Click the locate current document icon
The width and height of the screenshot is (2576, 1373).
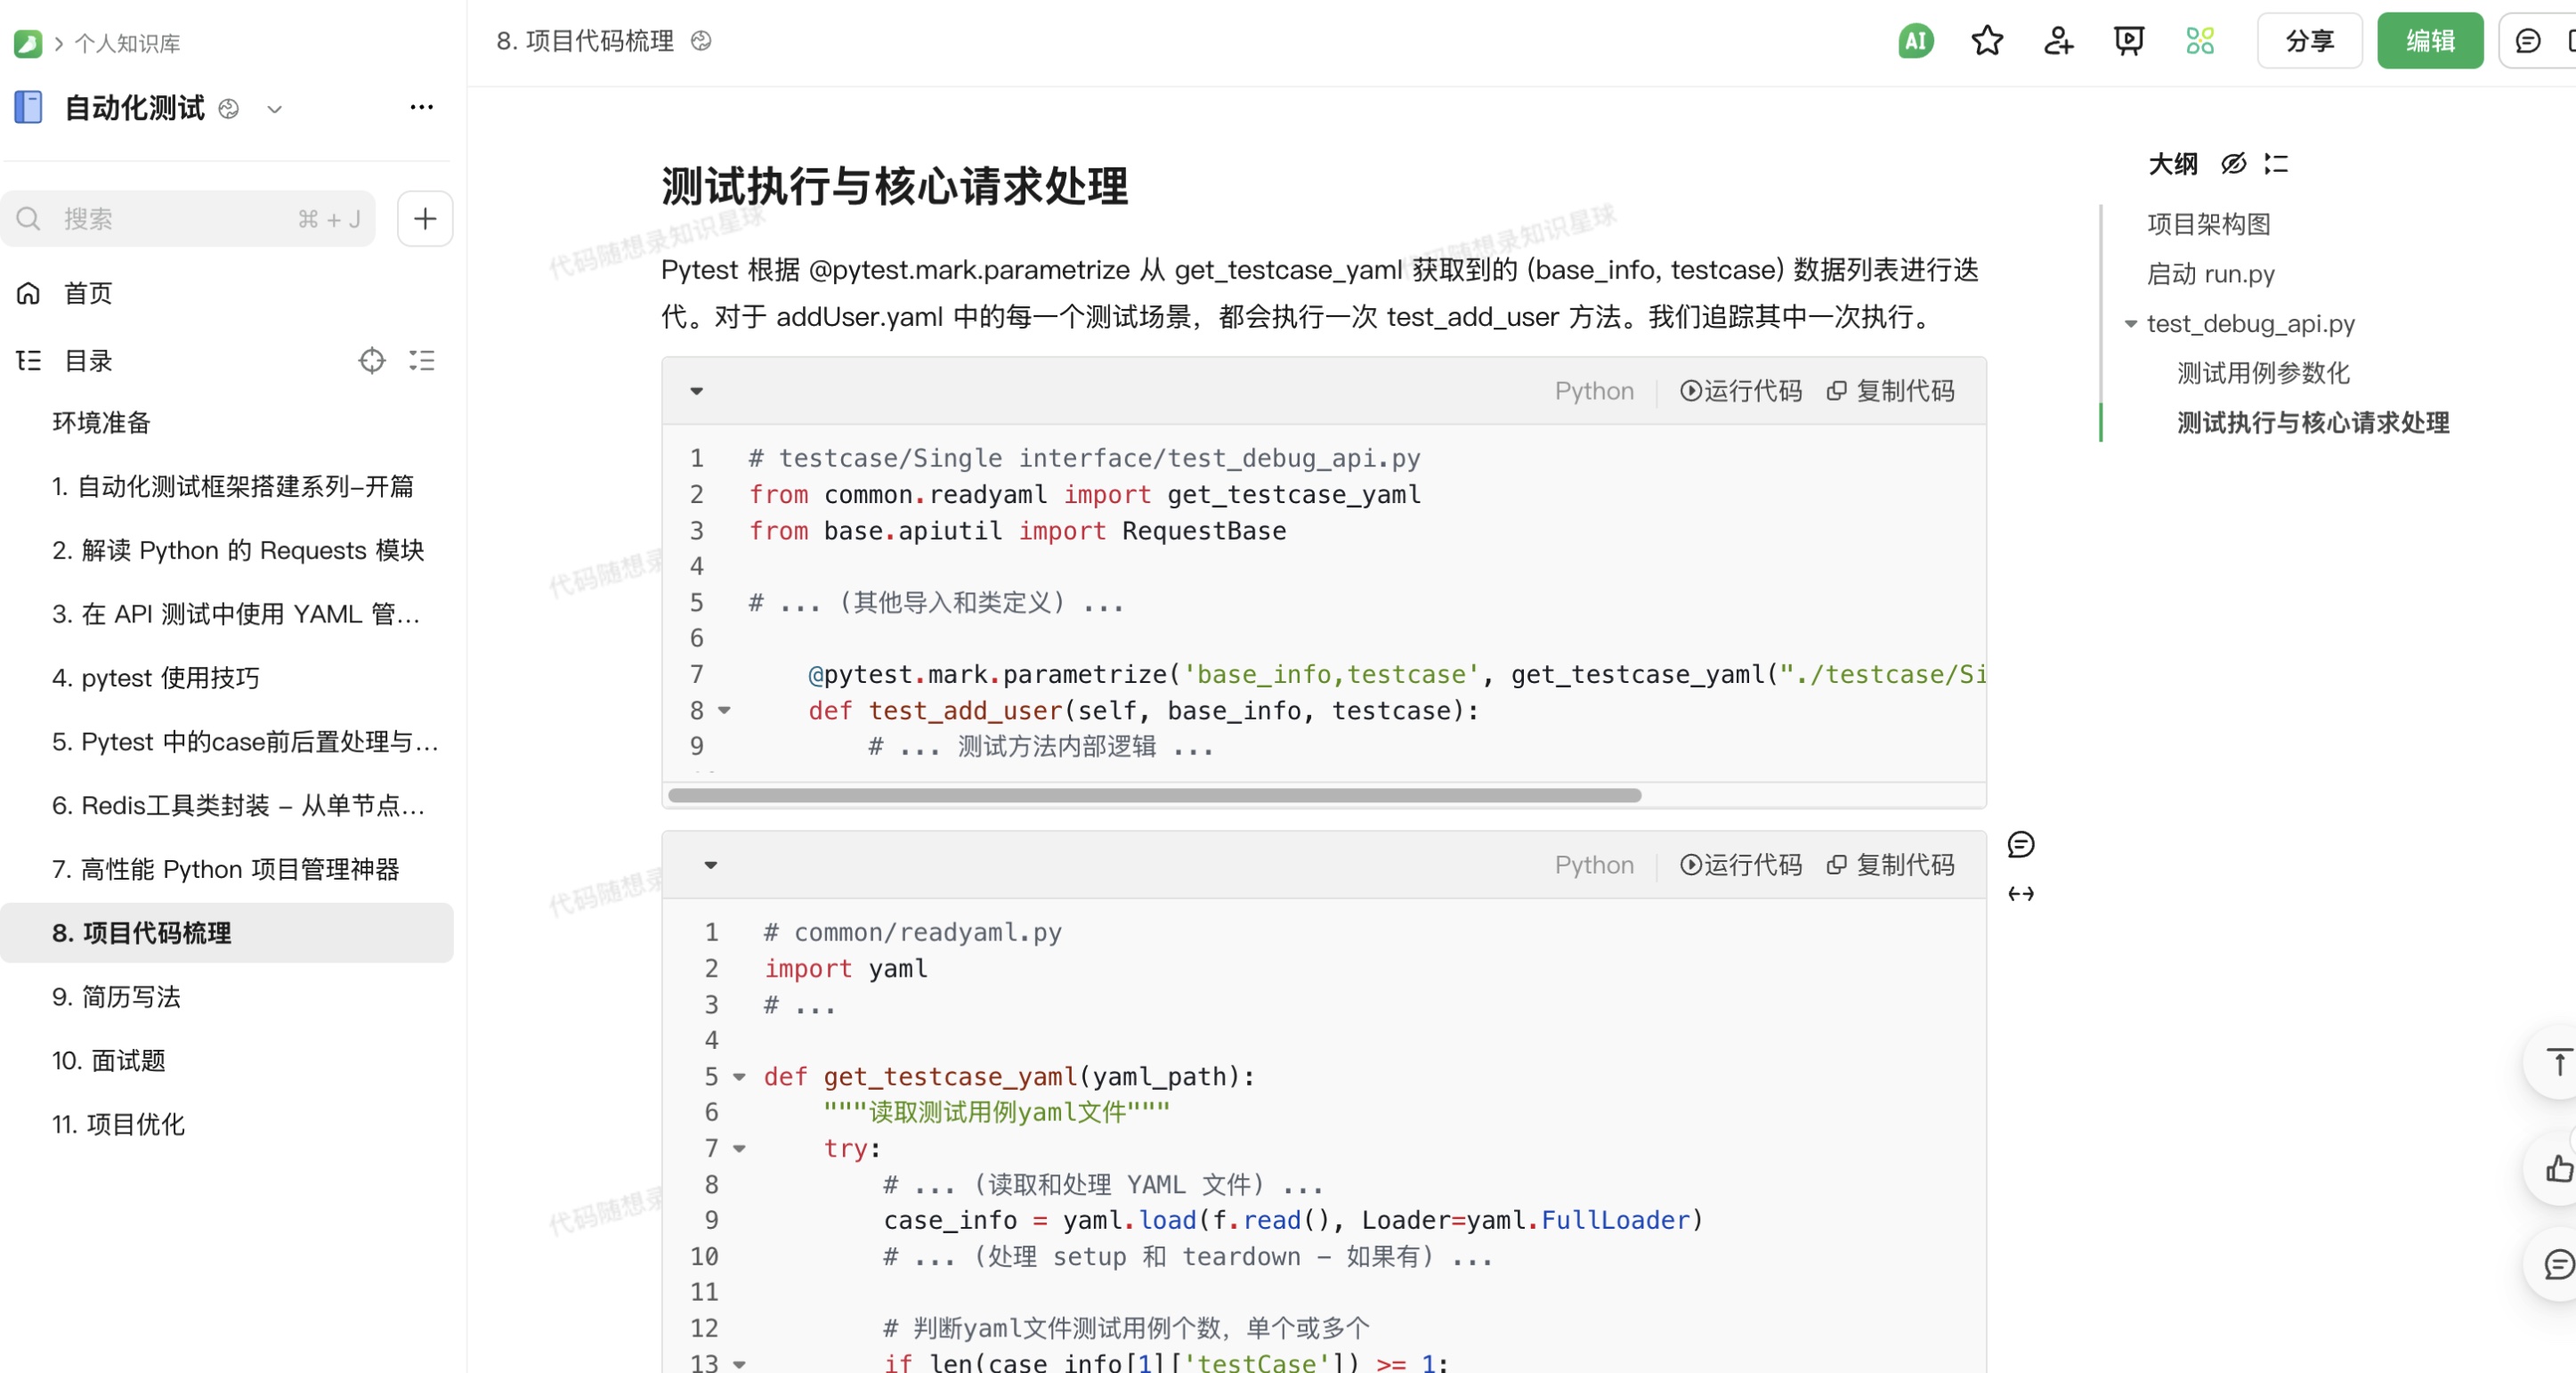(371, 361)
